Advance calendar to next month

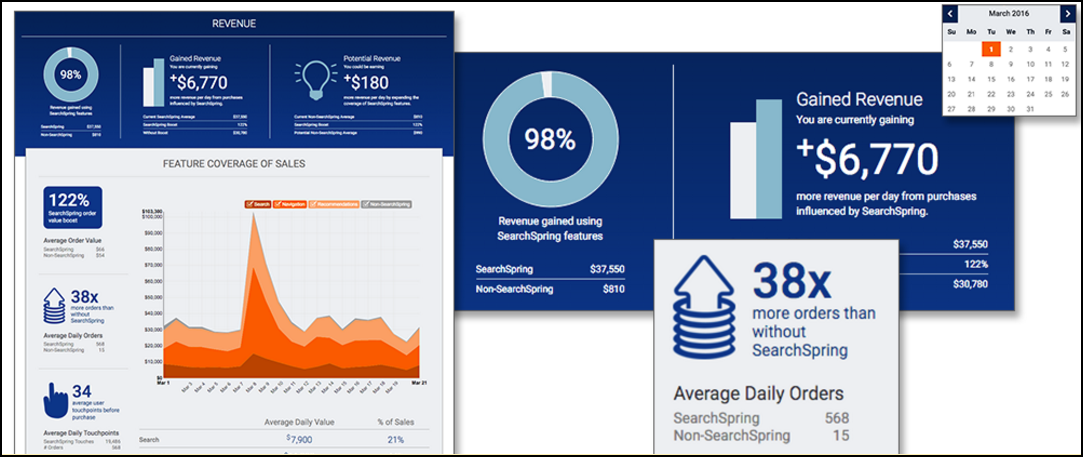pyautogui.click(x=1068, y=14)
